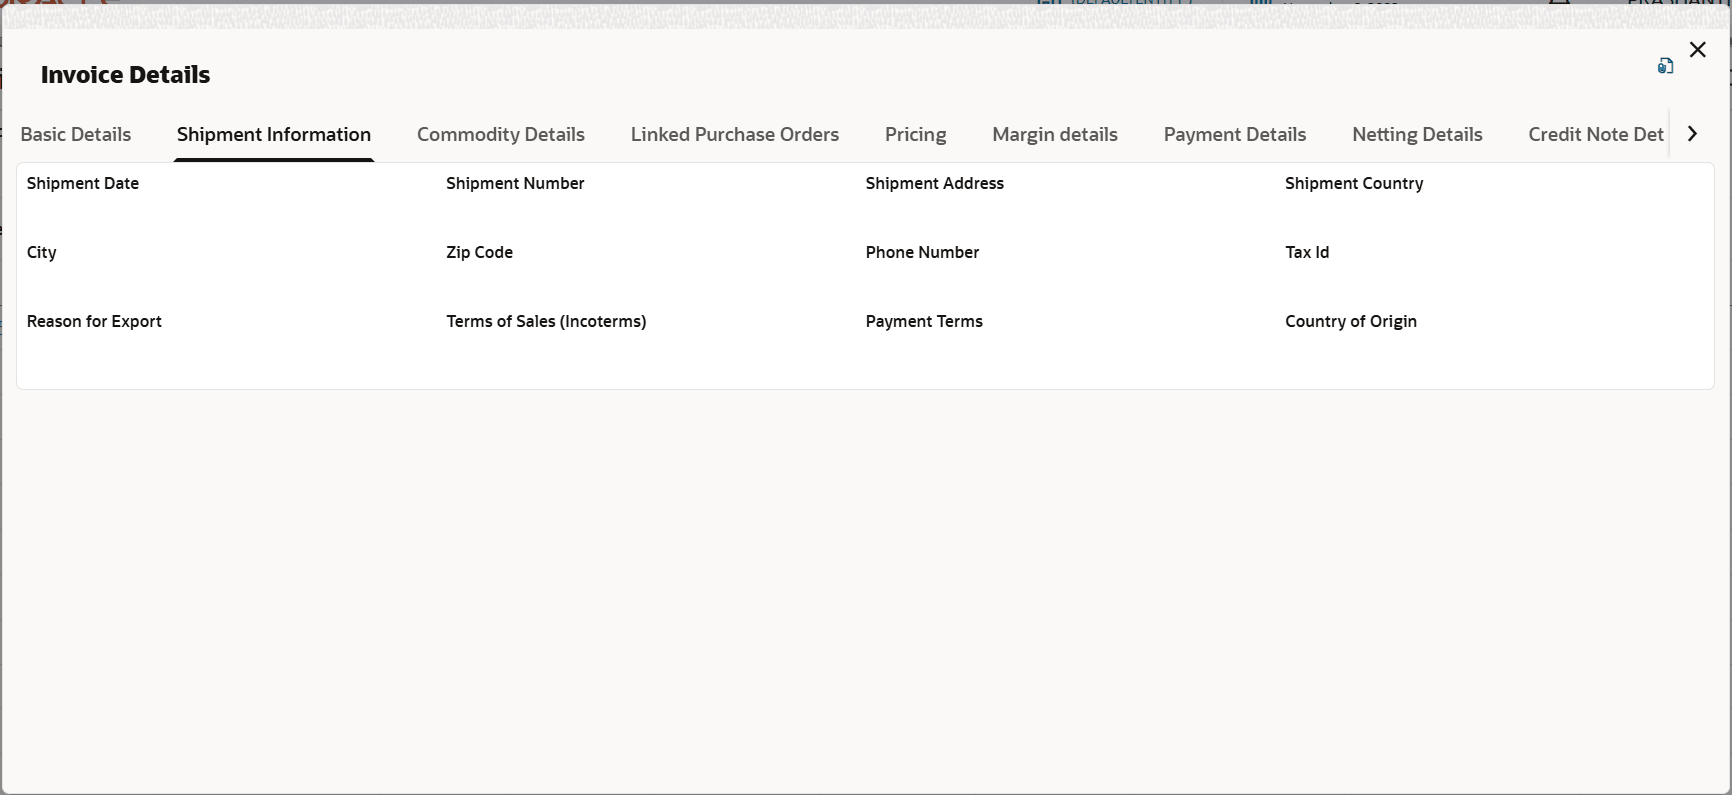Click the City field label
Viewport: 1732px width, 795px height.
point(42,252)
